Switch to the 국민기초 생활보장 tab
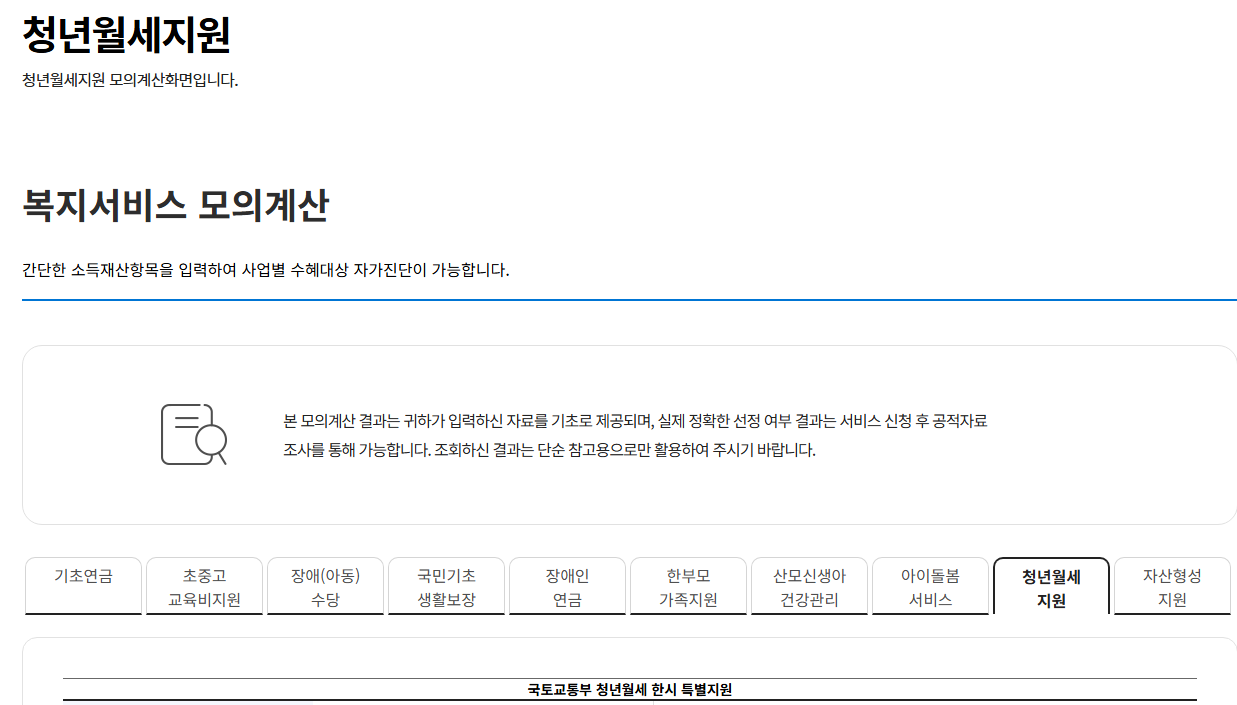 446,586
